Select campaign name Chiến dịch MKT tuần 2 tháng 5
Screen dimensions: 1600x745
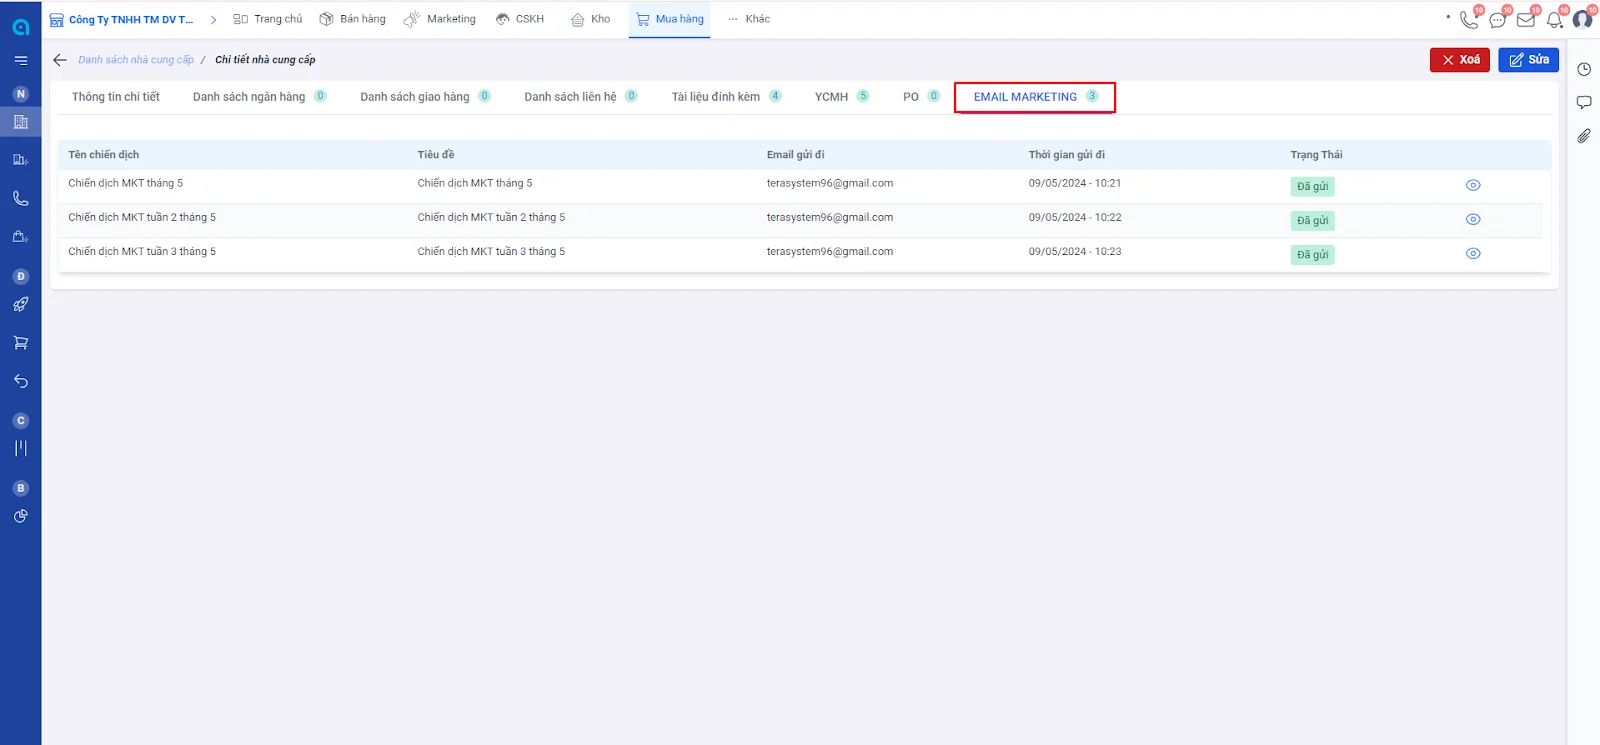(x=142, y=218)
